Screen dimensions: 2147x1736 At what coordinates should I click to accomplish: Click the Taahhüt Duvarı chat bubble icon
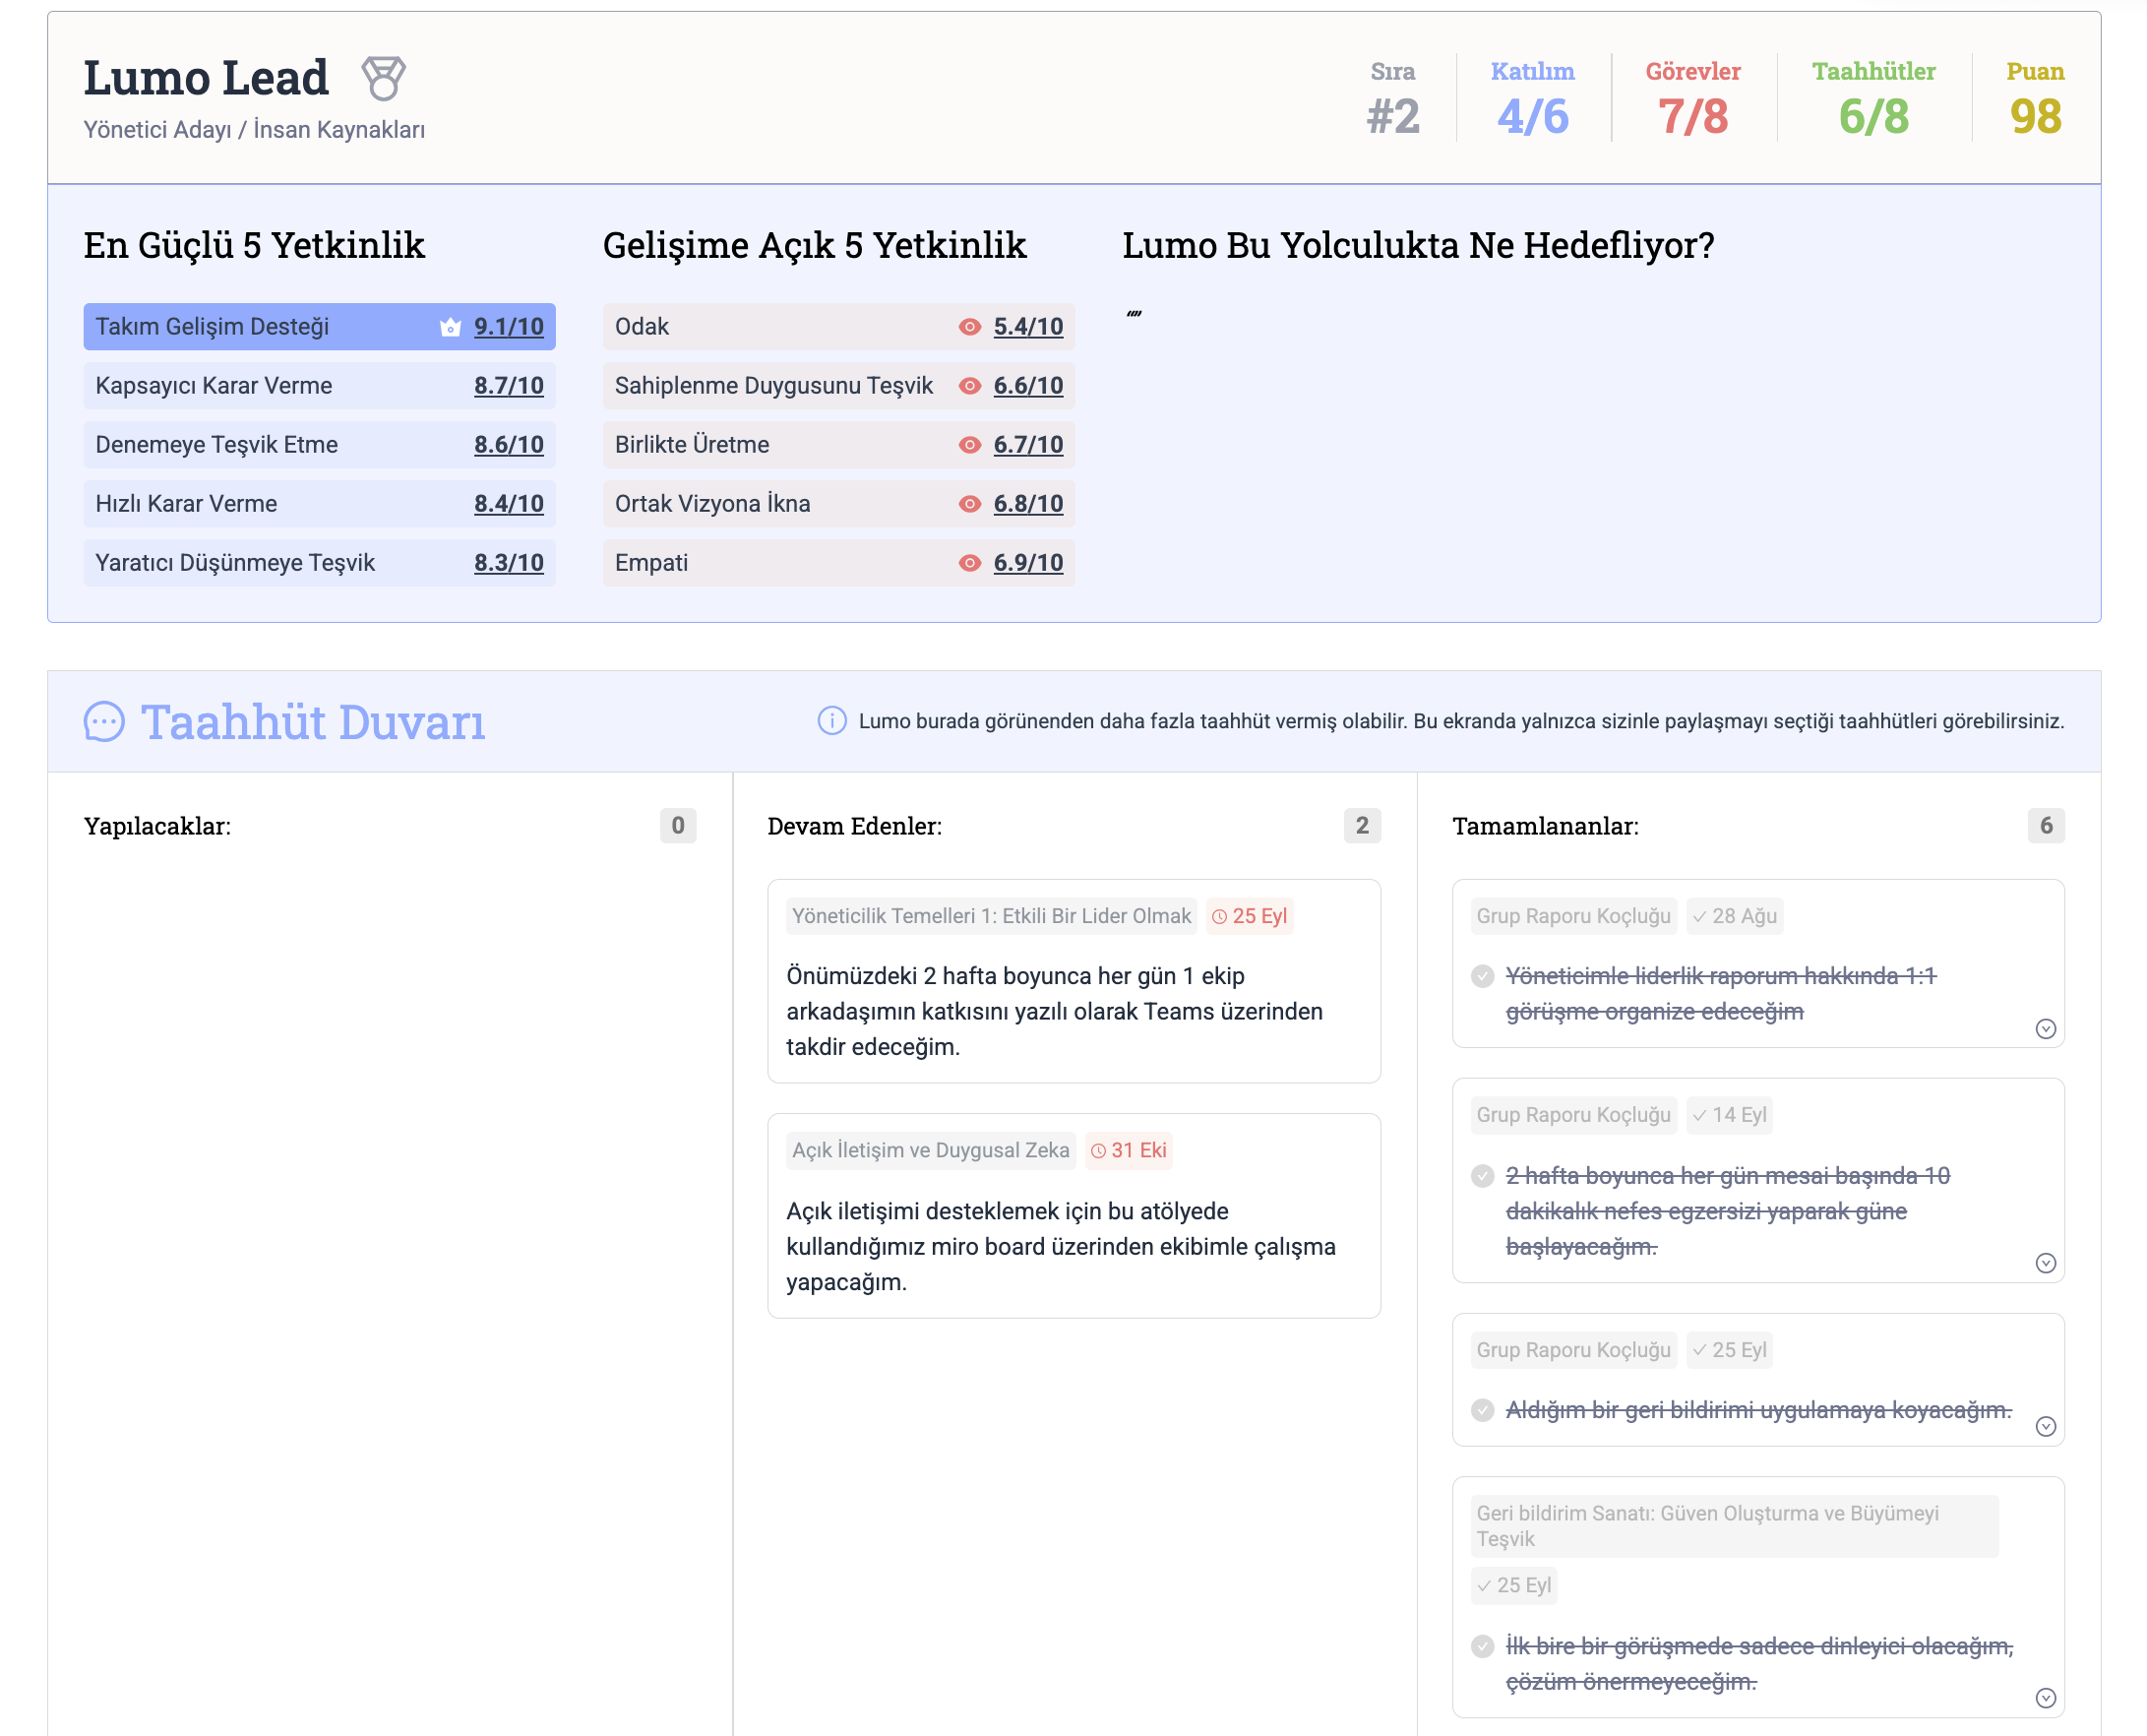pos(104,721)
